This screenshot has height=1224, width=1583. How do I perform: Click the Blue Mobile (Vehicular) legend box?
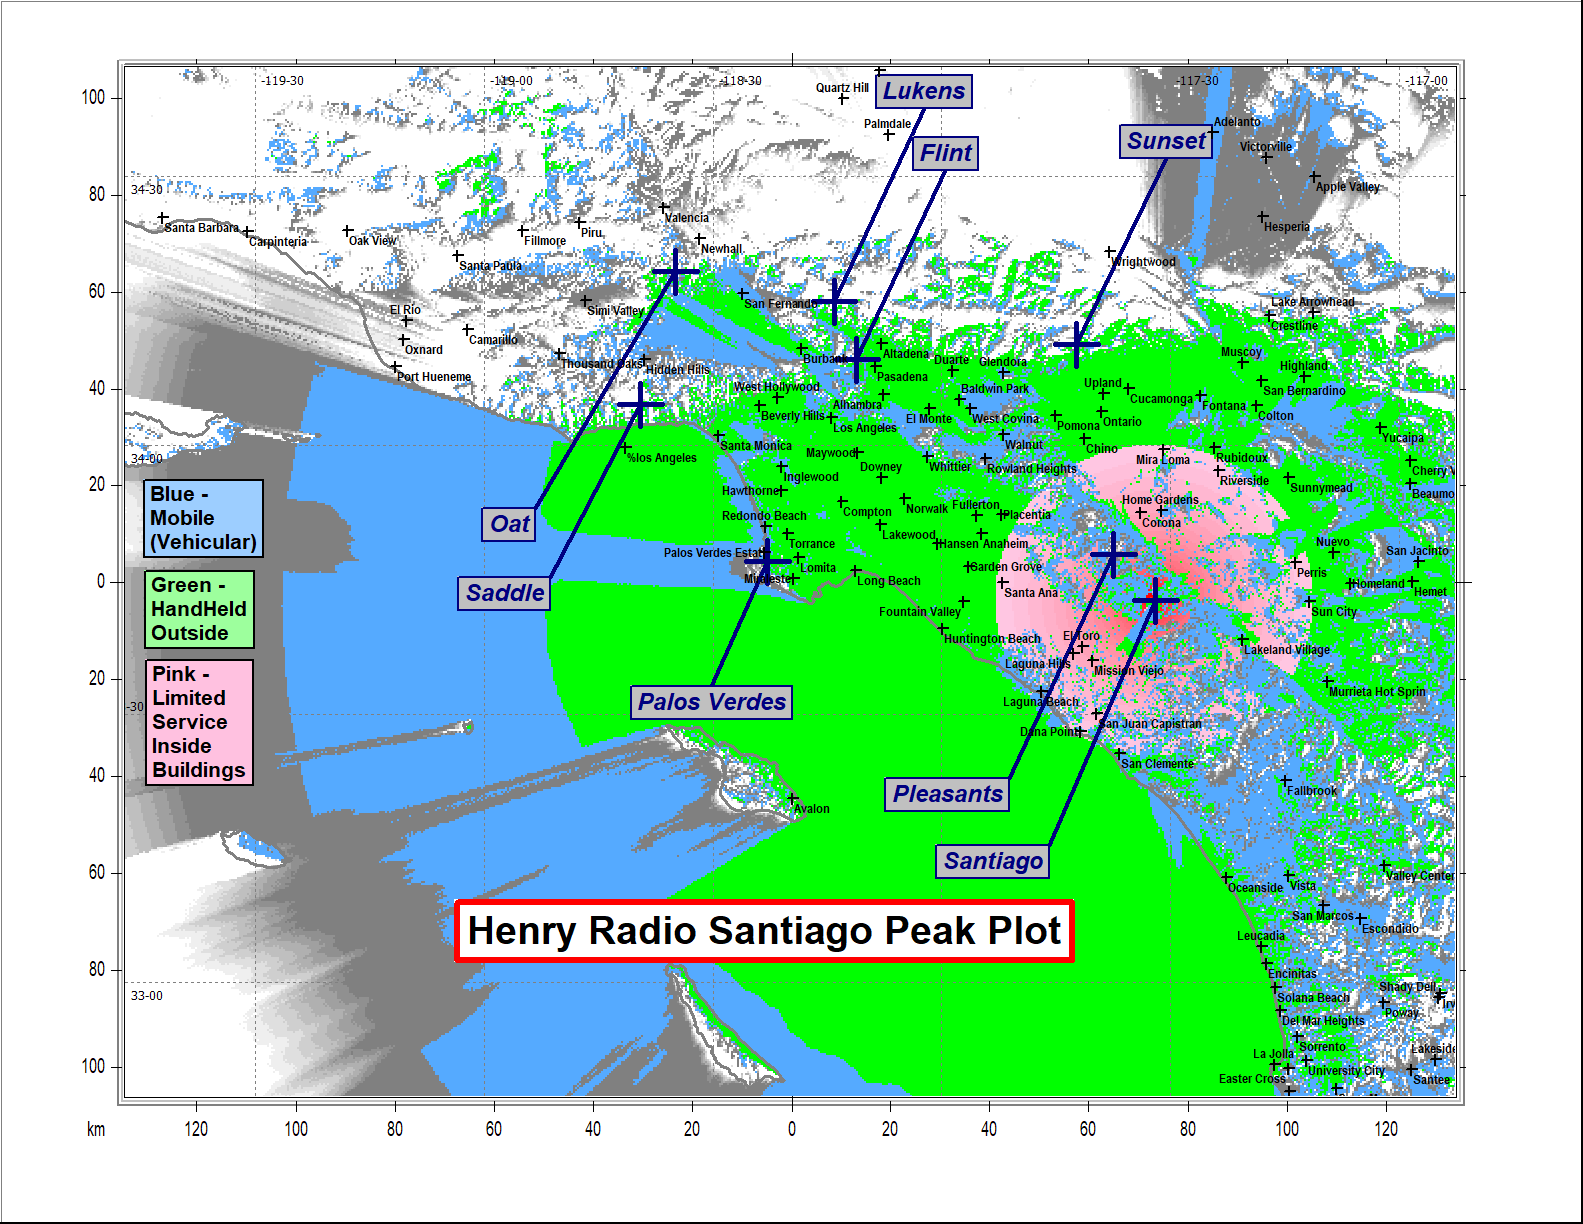204,518
